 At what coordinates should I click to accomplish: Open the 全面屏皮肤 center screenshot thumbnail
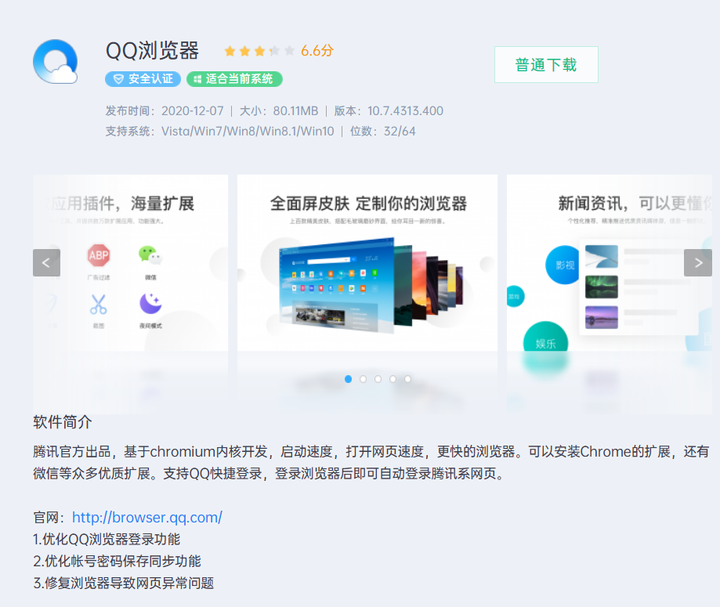pyautogui.click(x=367, y=263)
